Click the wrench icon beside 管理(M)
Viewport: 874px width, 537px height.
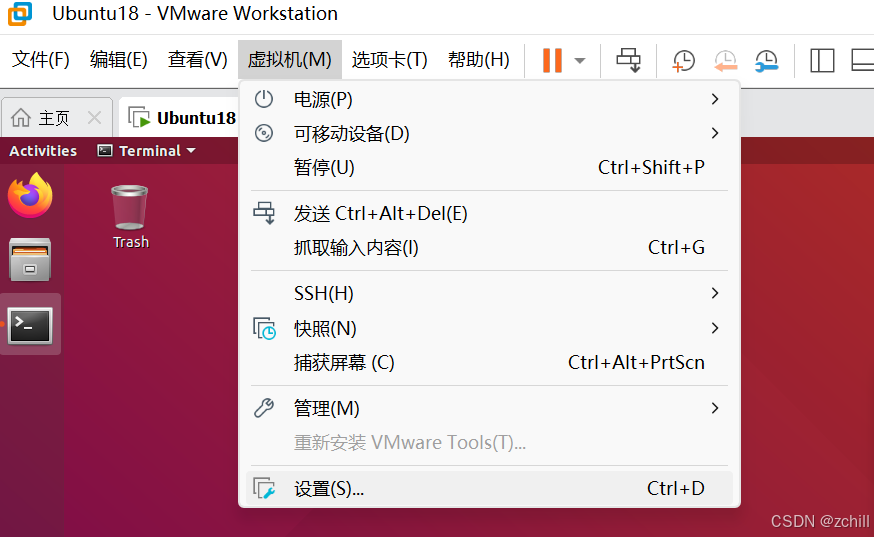264,408
